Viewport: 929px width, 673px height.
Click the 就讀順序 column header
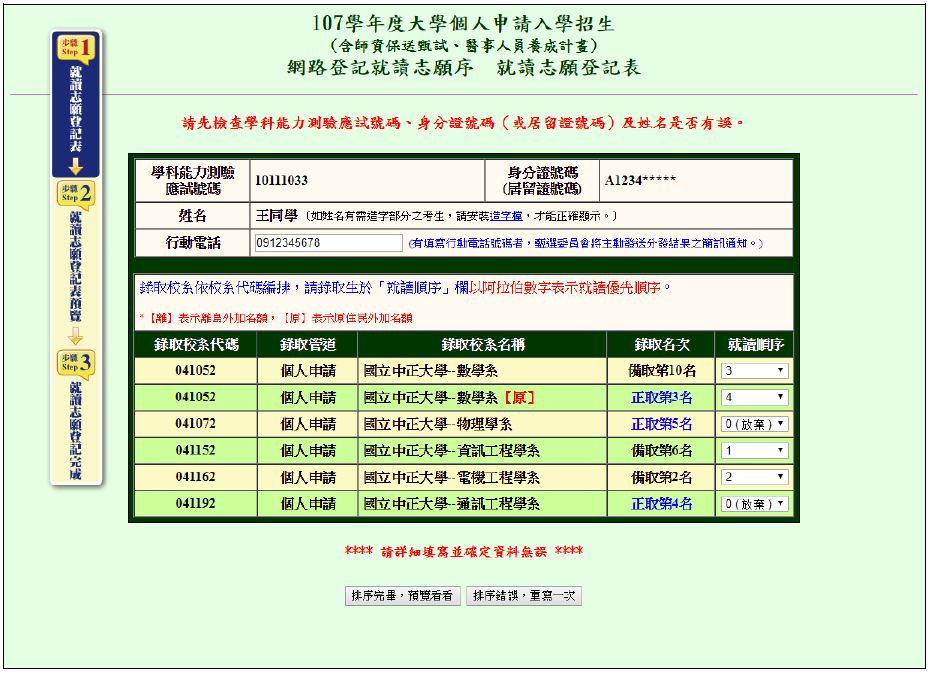pos(755,345)
